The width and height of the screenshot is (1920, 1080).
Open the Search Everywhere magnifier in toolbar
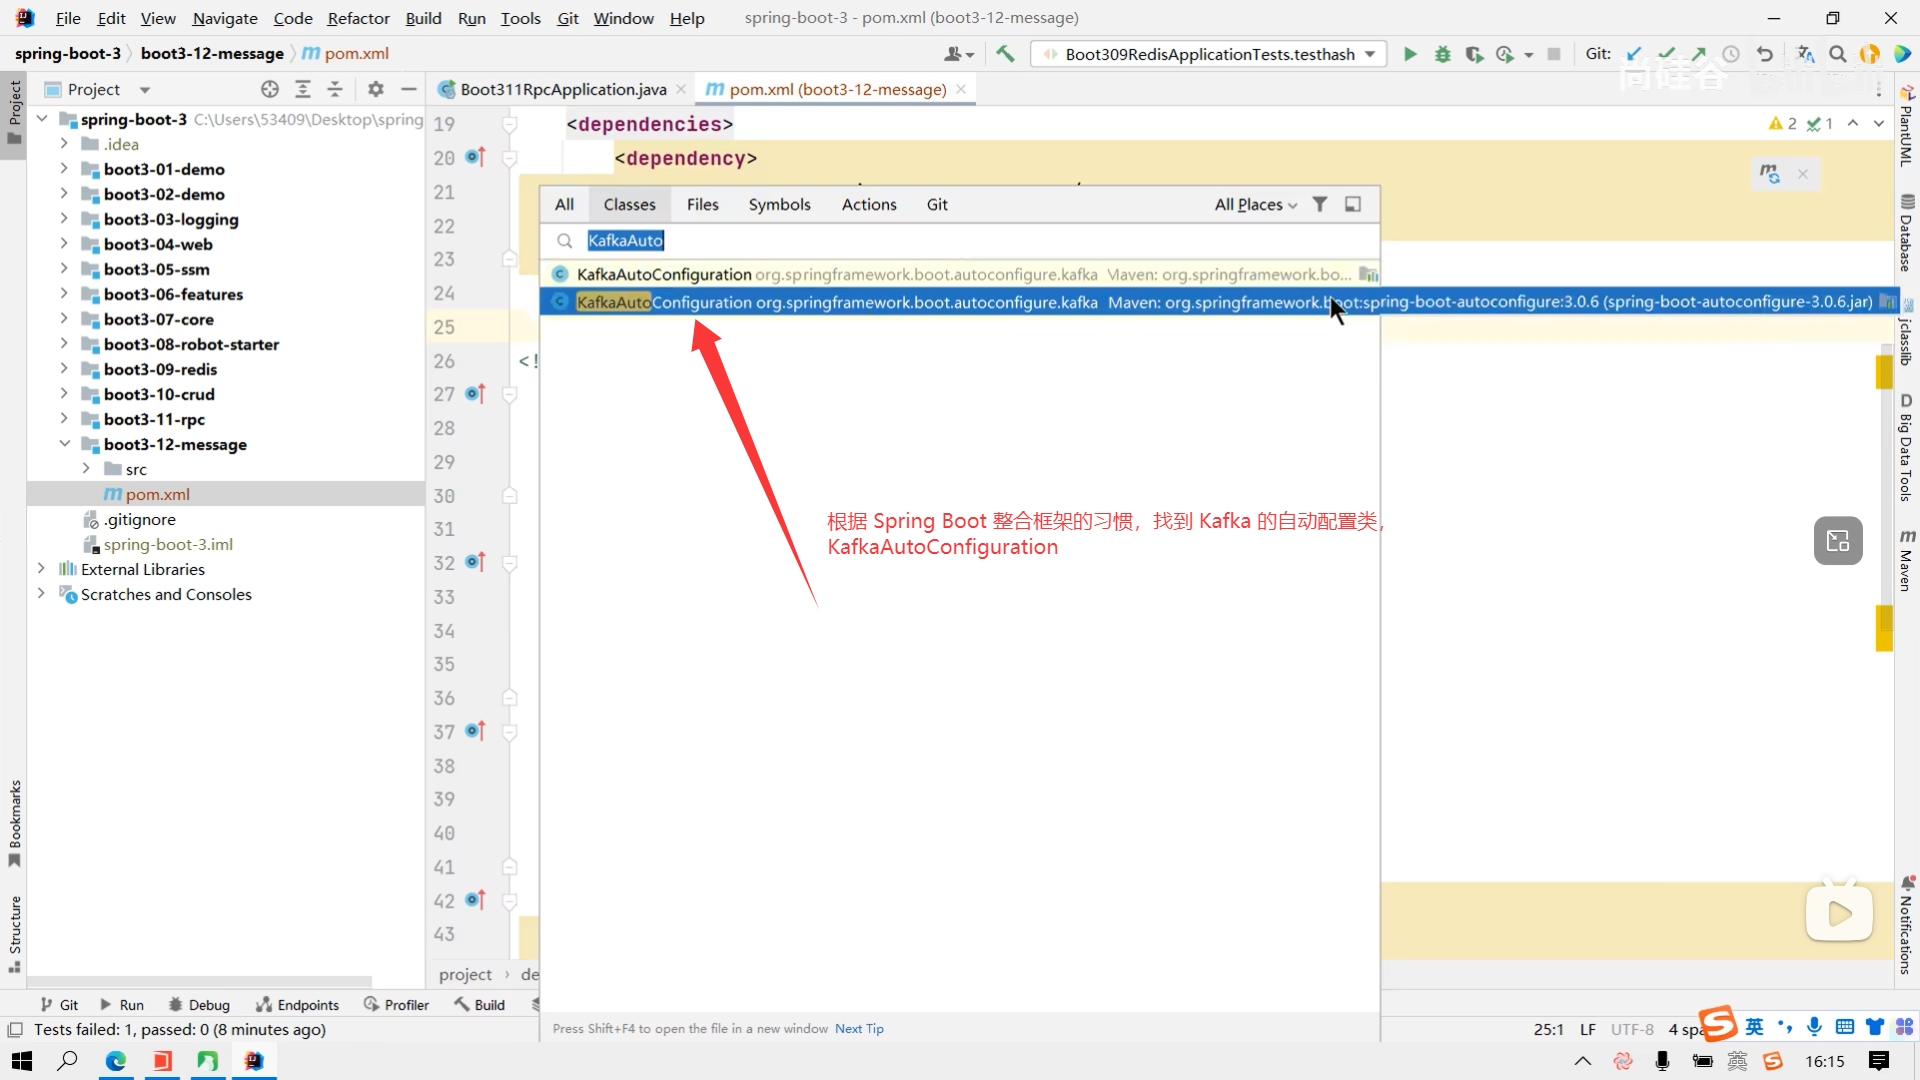tap(1837, 54)
